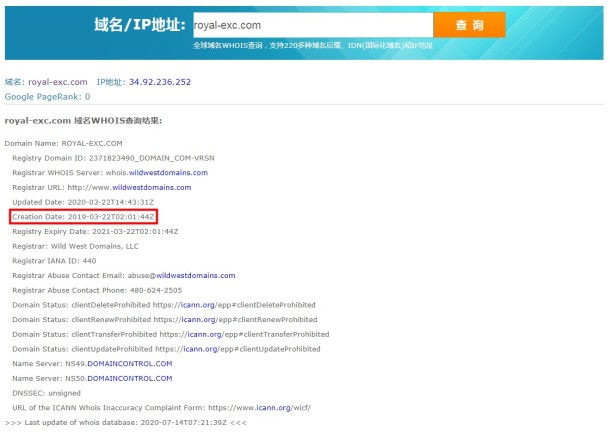This screenshot has width=610, height=432.
Task: Click the domain/IP search input field
Action: 313,25
